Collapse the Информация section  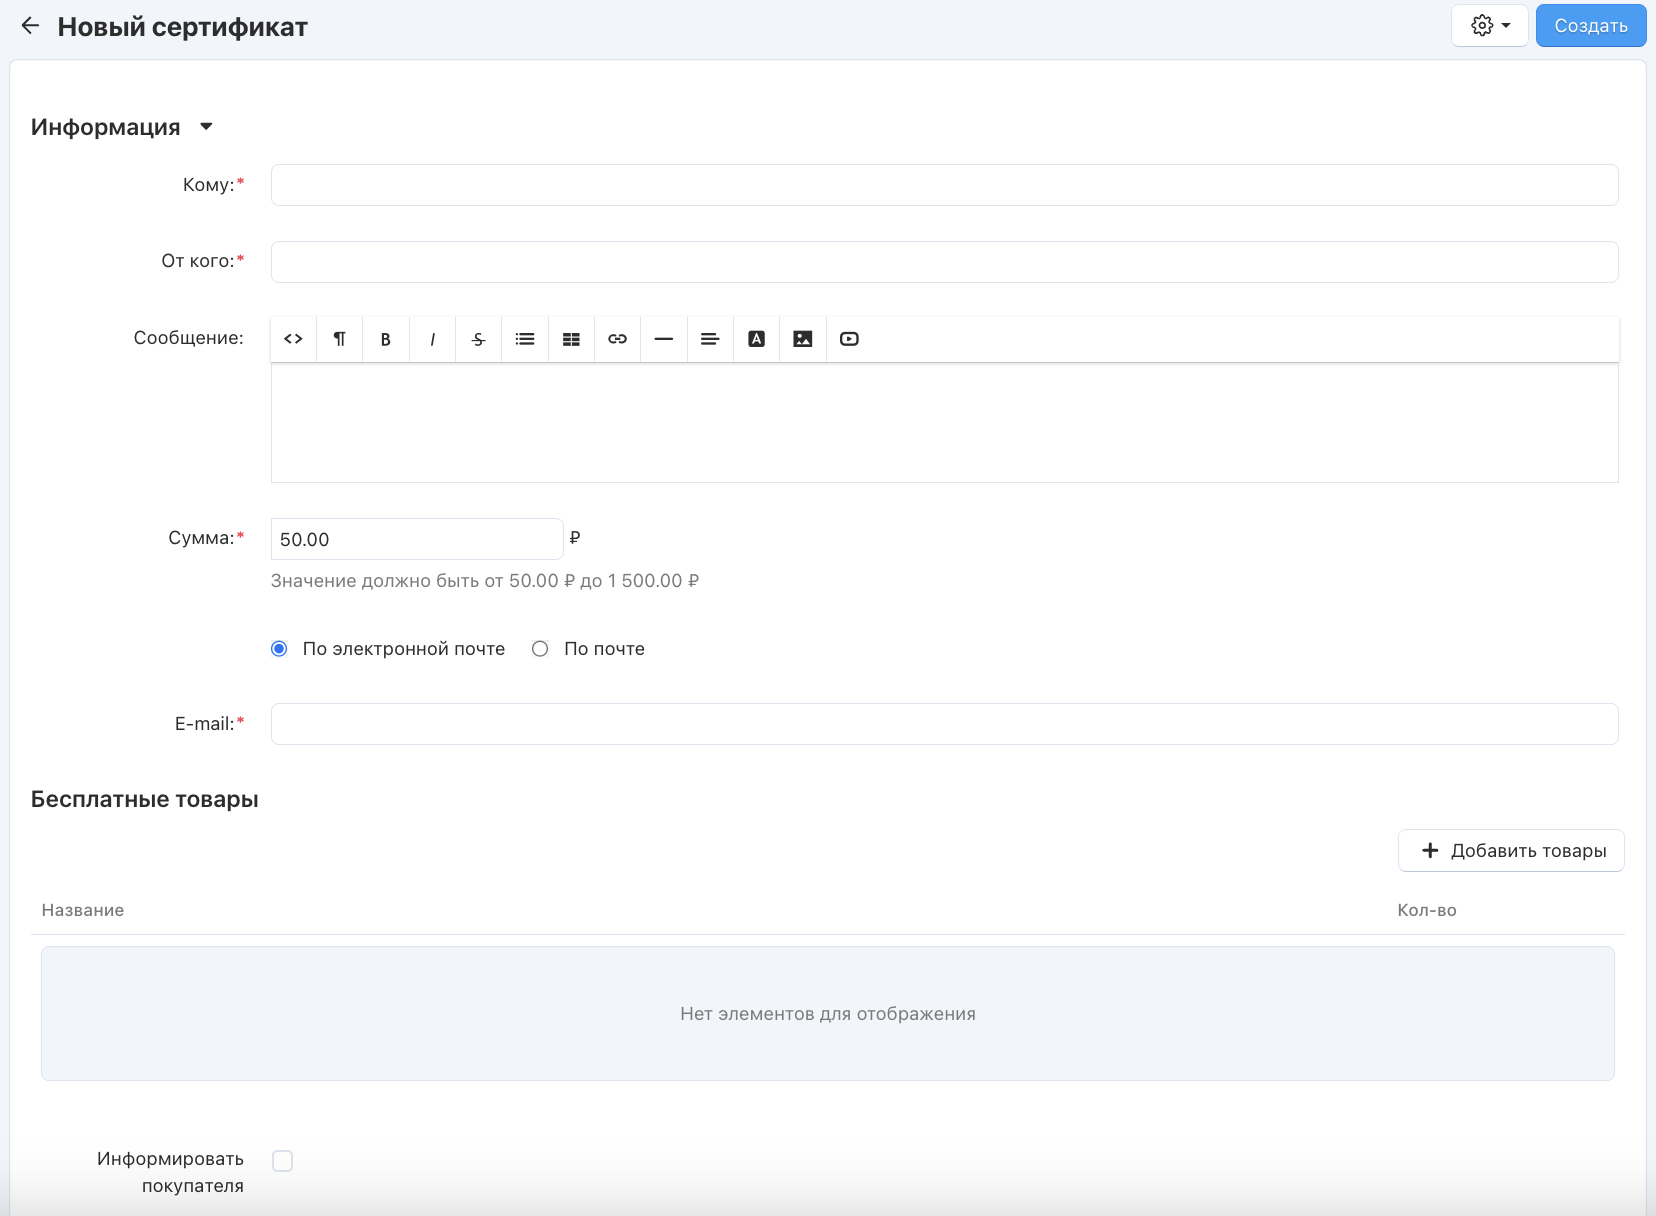pos(206,127)
